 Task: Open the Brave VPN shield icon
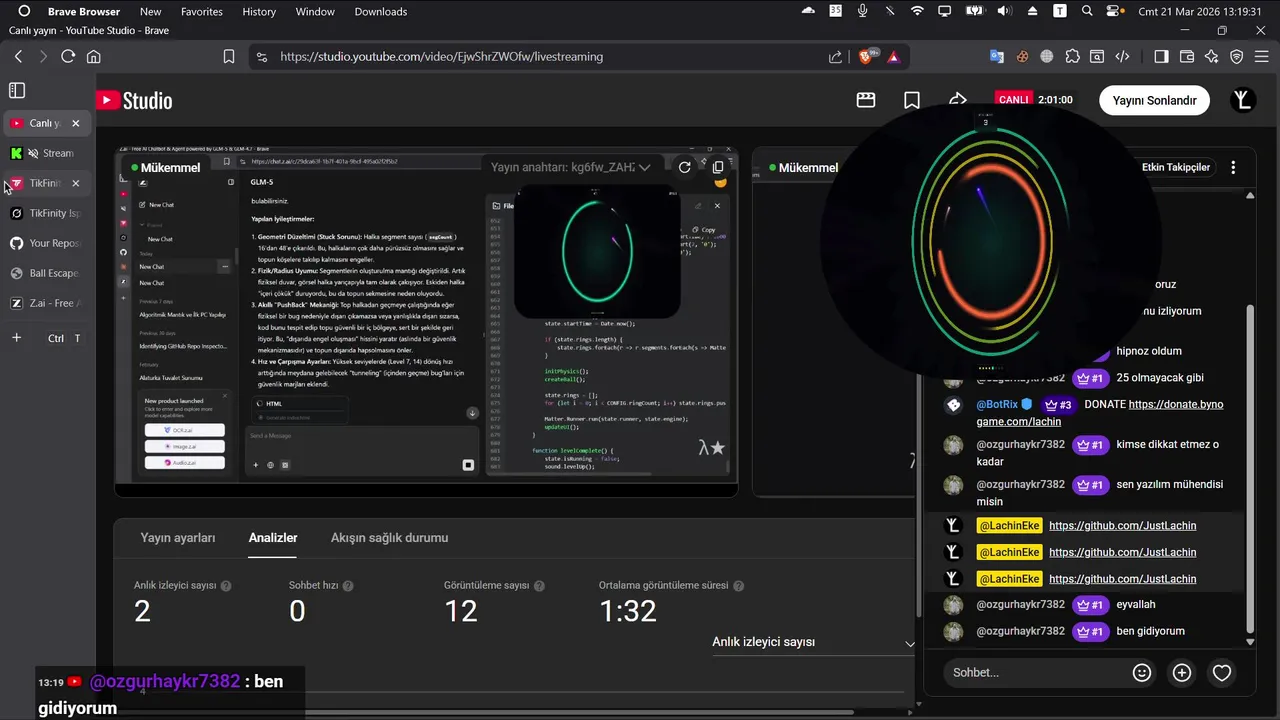click(x=1237, y=57)
